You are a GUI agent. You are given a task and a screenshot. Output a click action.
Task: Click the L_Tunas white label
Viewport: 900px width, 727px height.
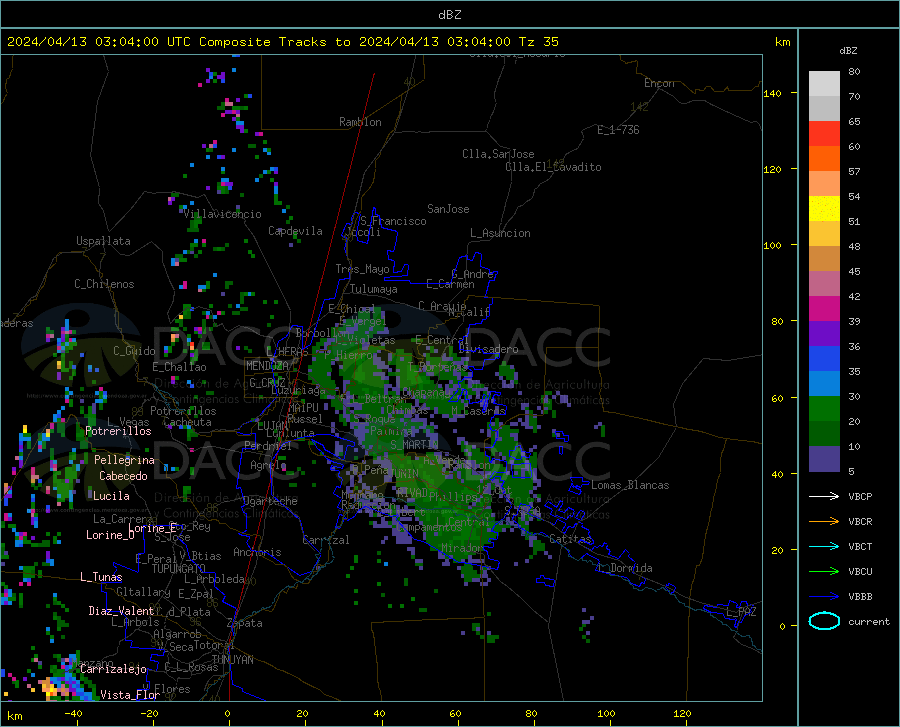click(x=101, y=577)
